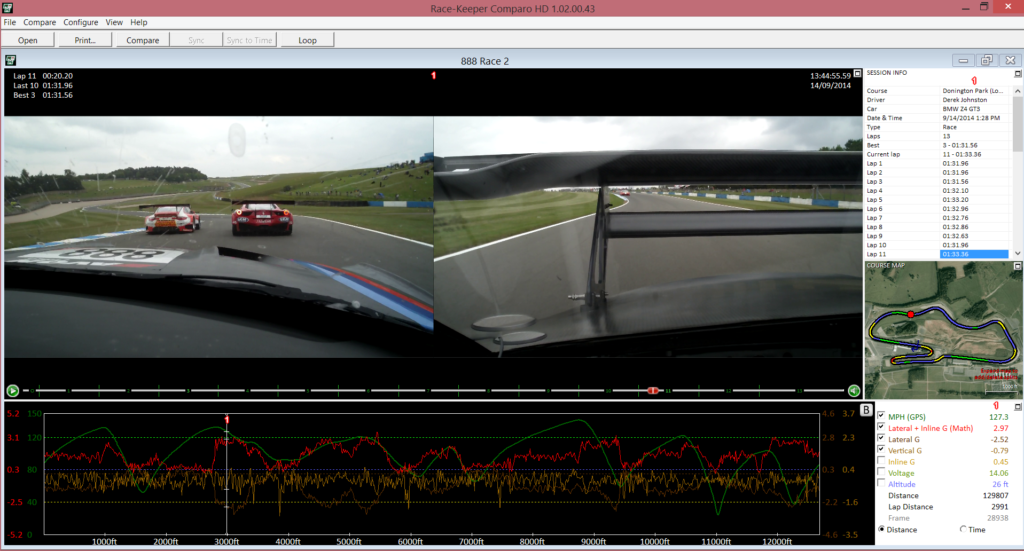The image size is (1024, 551).
Task: Open the Compare menu in menu bar
Action: point(39,22)
